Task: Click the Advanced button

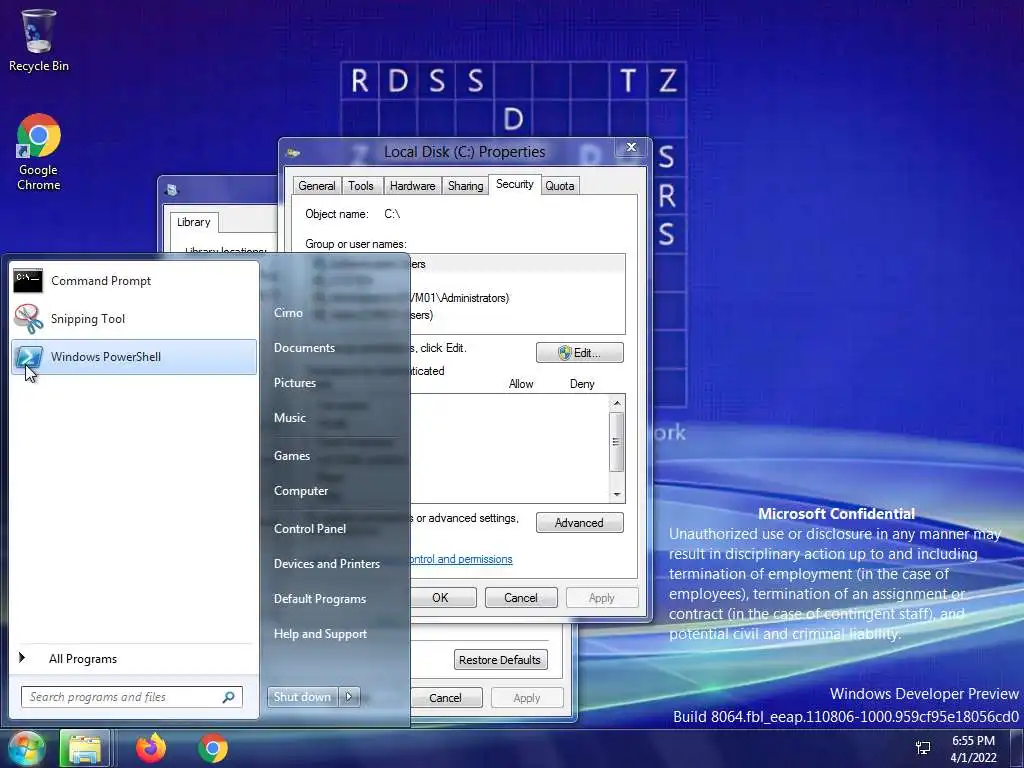Action: 579,522
